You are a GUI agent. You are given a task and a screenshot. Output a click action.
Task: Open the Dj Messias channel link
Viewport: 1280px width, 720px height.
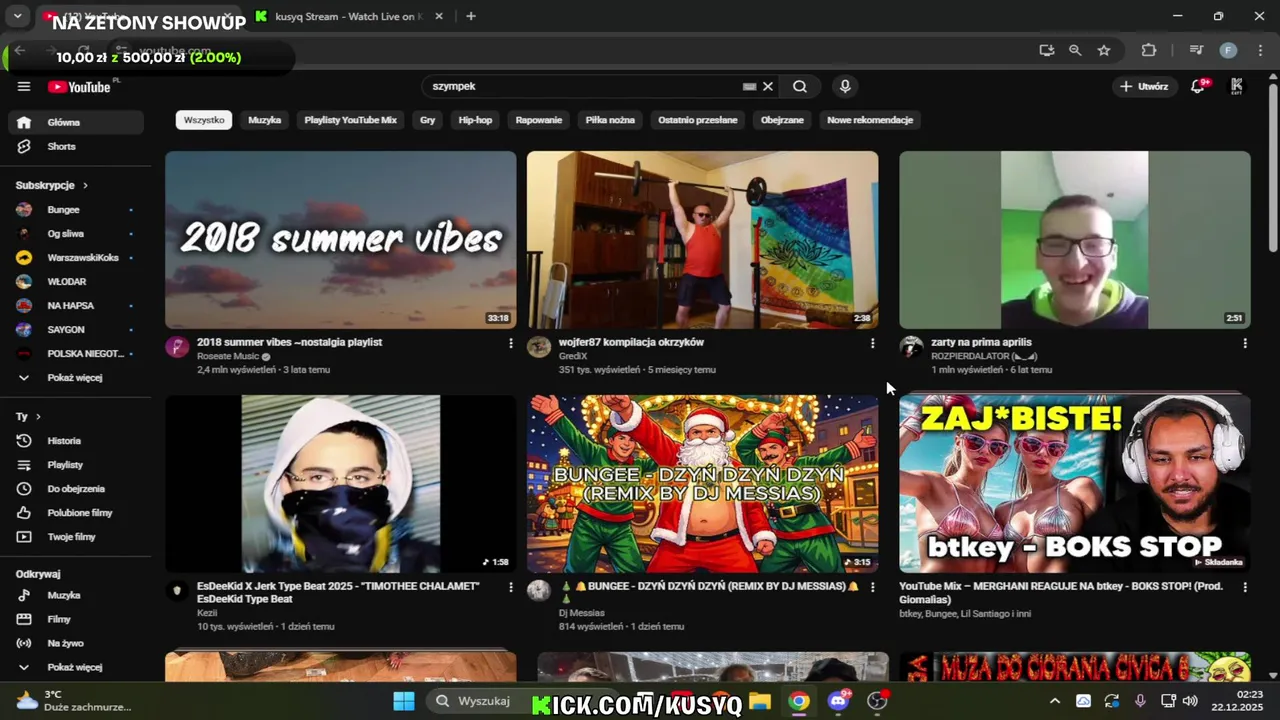point(582,613)
